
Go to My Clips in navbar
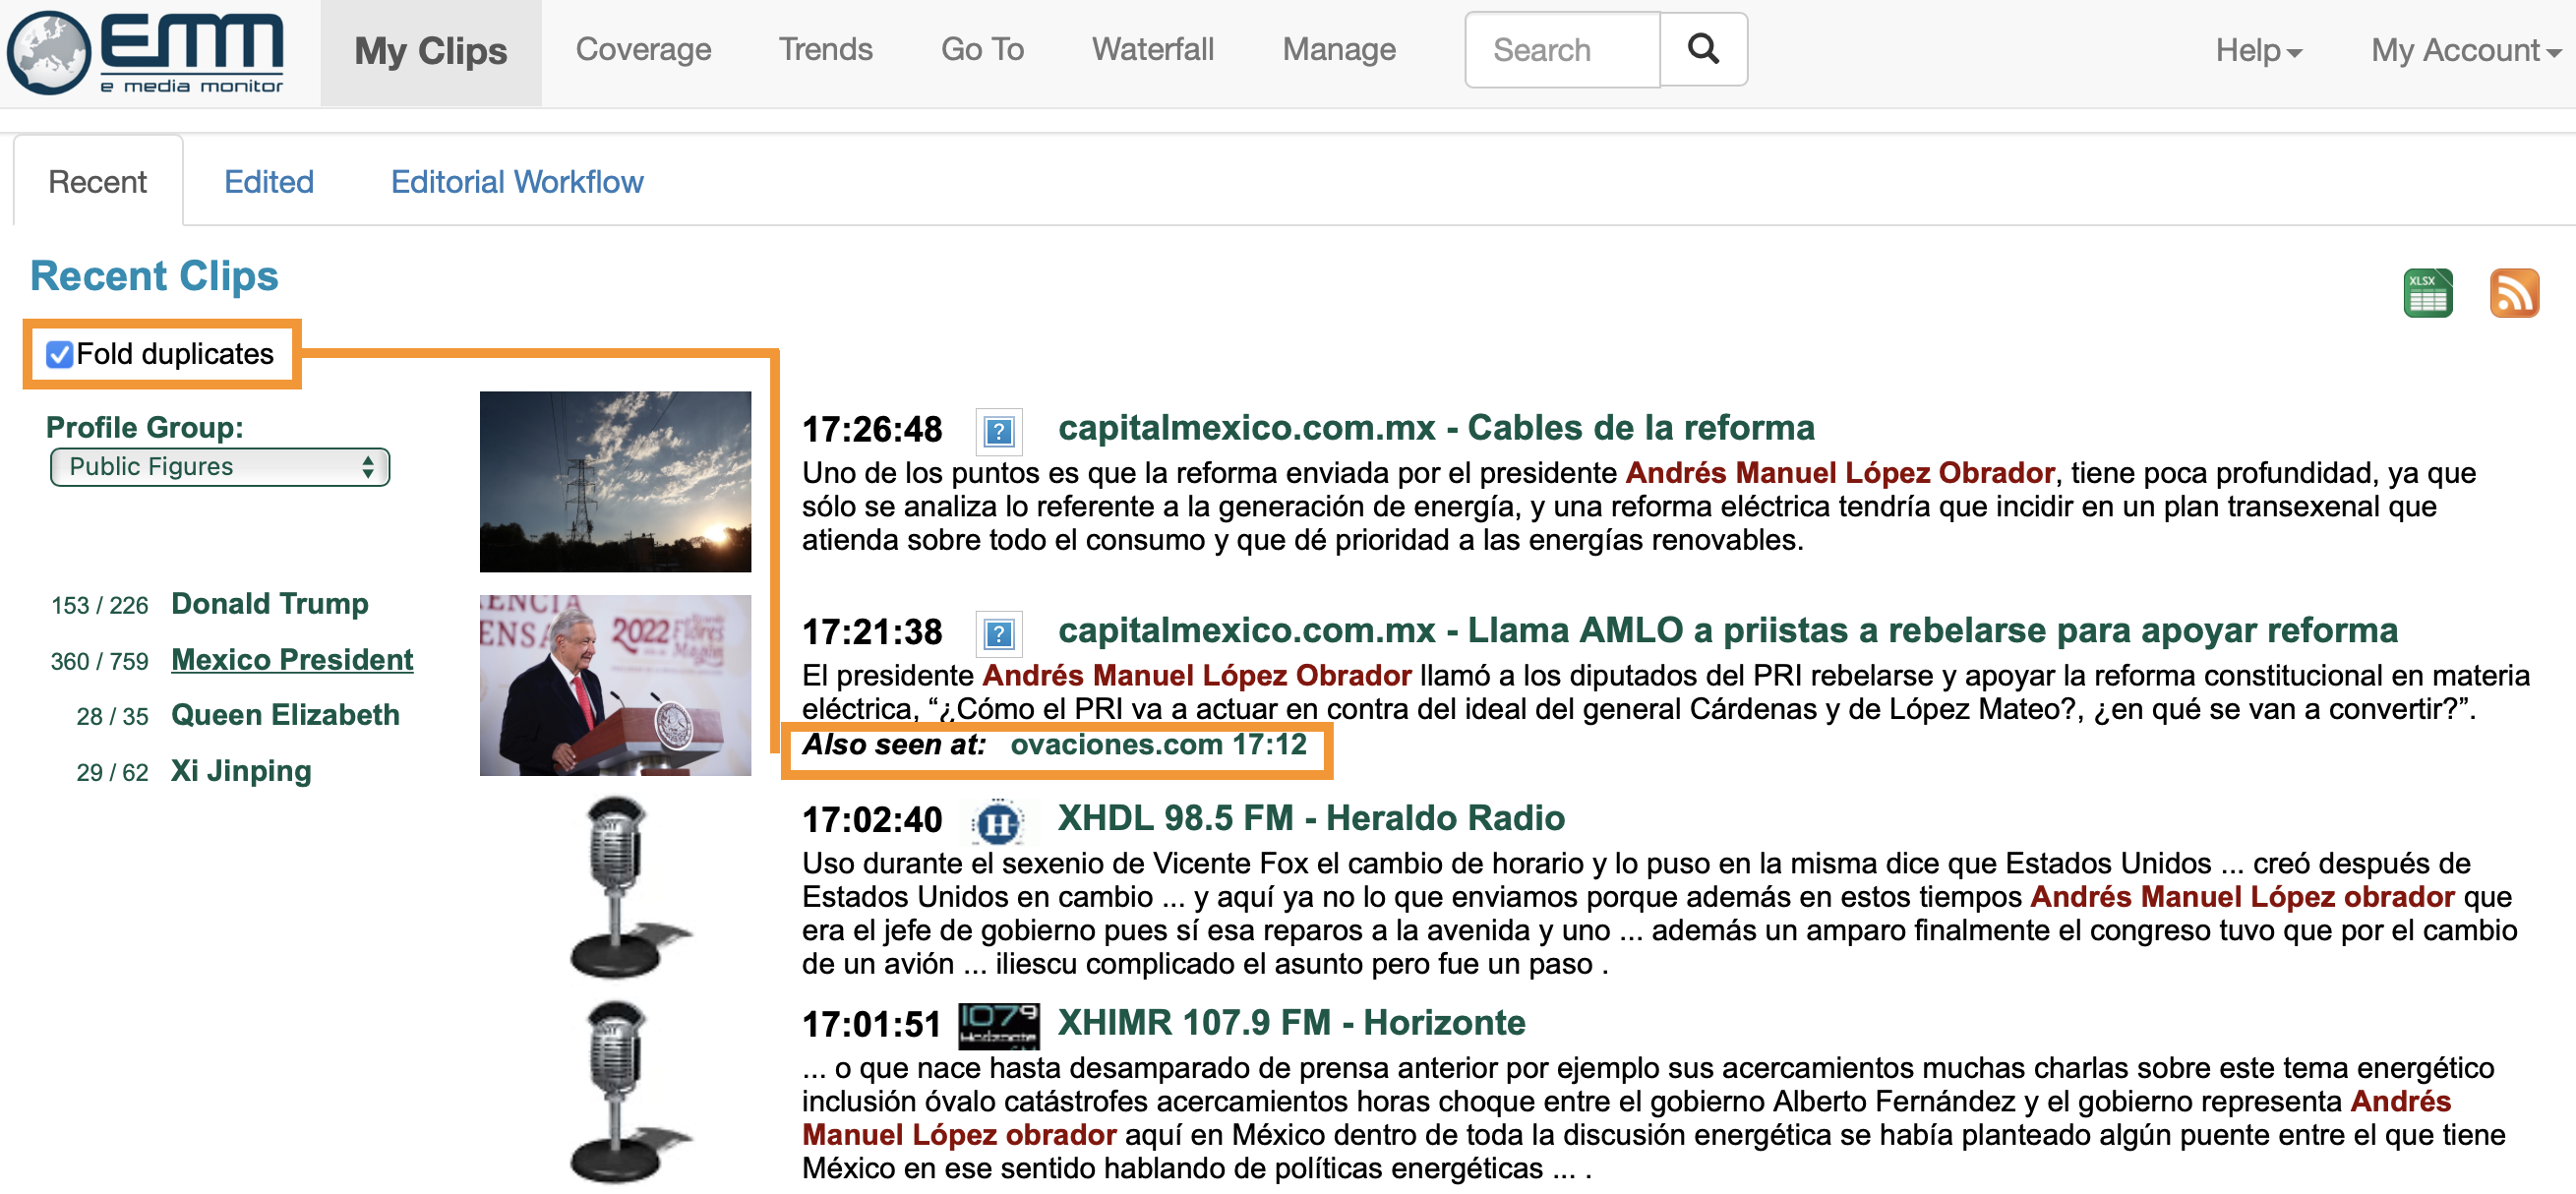[x=431, y=51]
